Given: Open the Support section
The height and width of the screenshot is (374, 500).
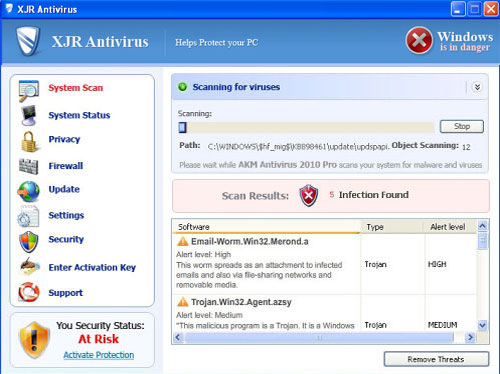Looking at the screenshot, I should 65,293.
